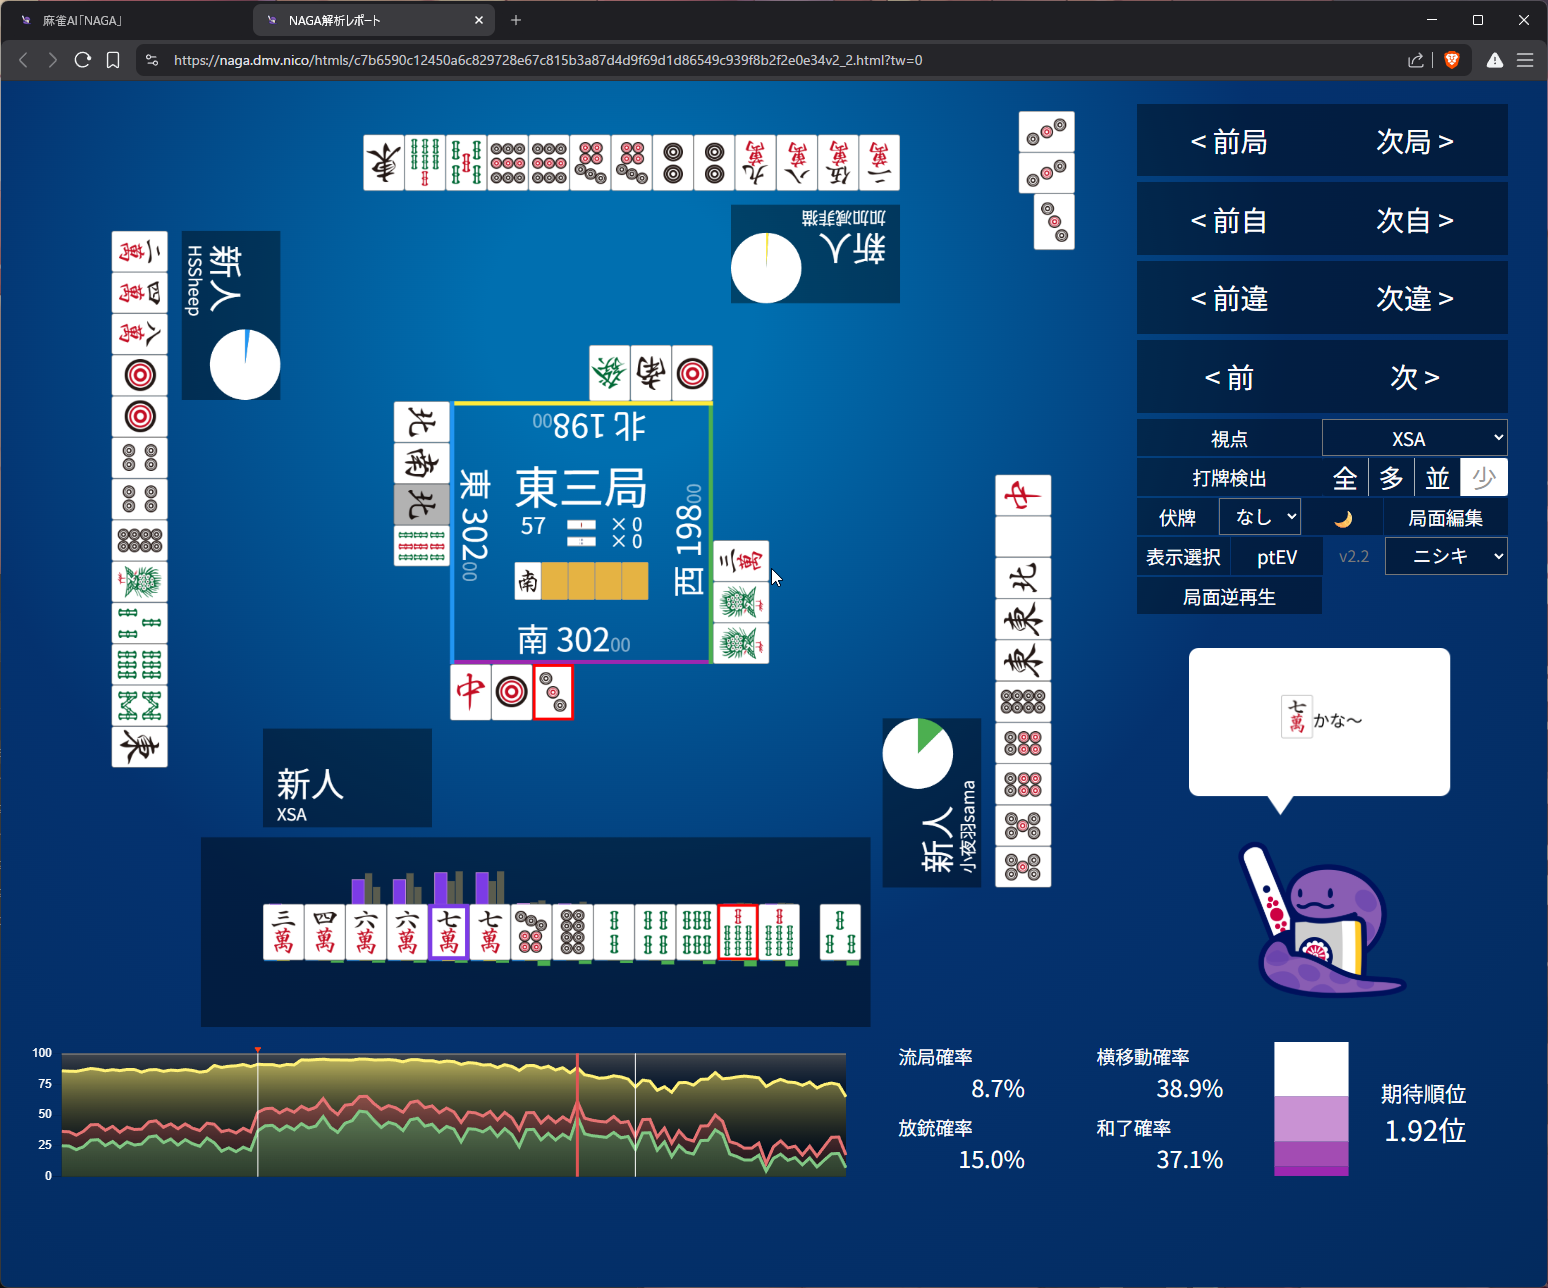Image resolution: width=1548 pixels, height=1288 pixels.
Task: Click the dark mode moon icon
Action: coord(1343,518)
